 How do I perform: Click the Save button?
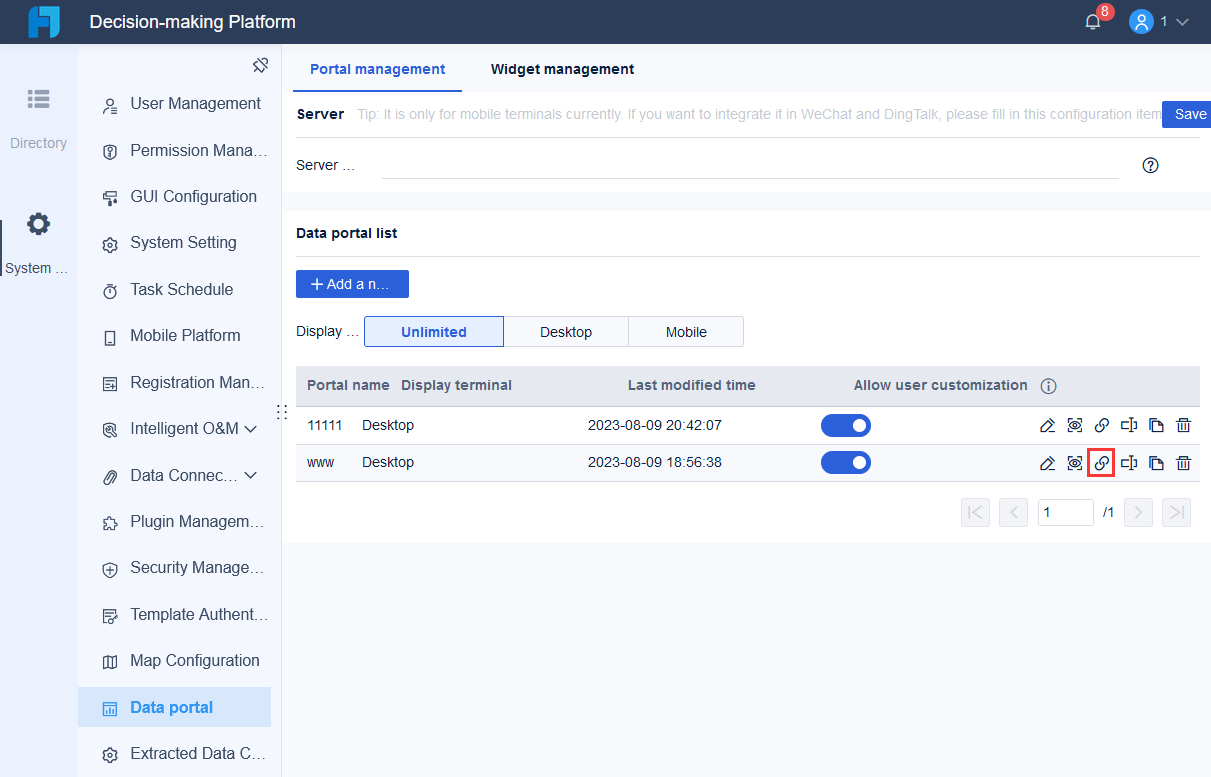pos(1187,114)
